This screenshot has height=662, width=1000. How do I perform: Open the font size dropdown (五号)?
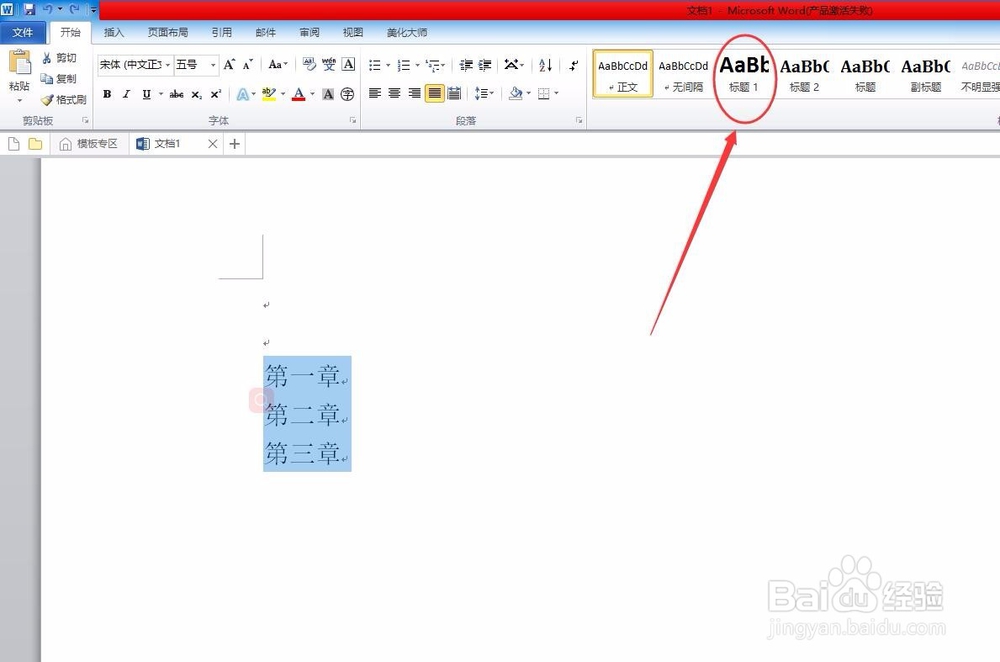coord(213,65)
